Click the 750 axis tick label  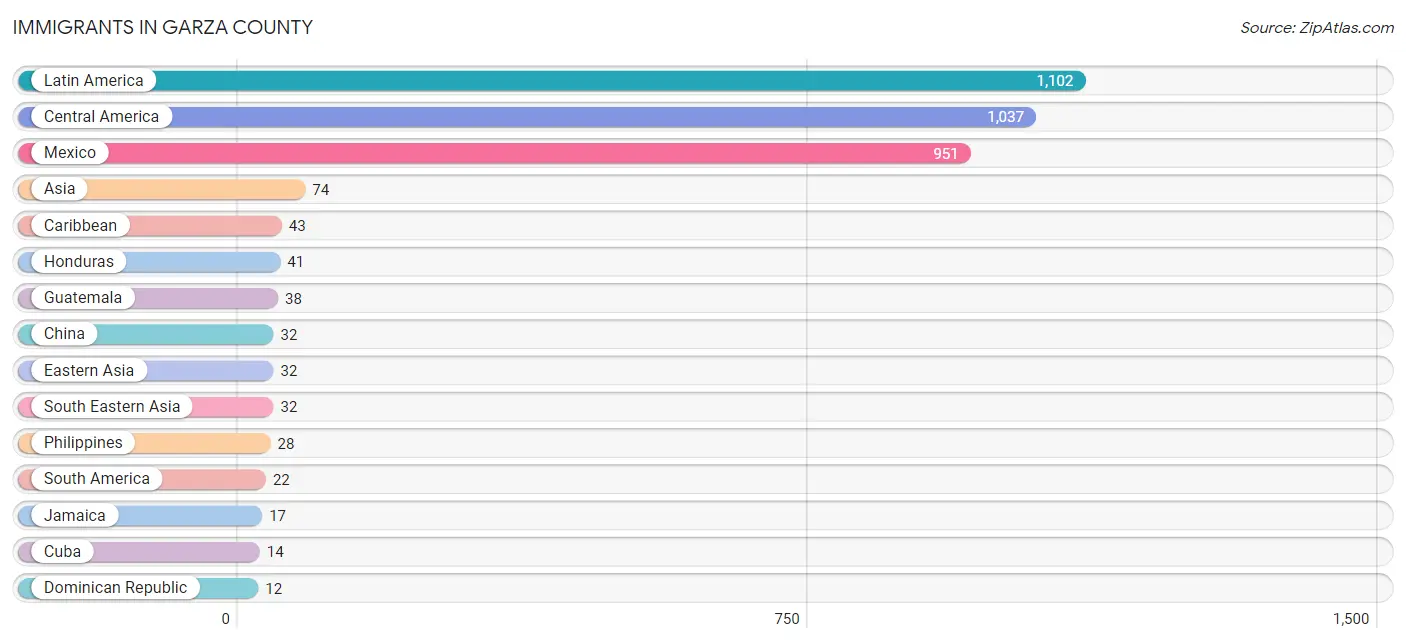(x=787, y=618)
